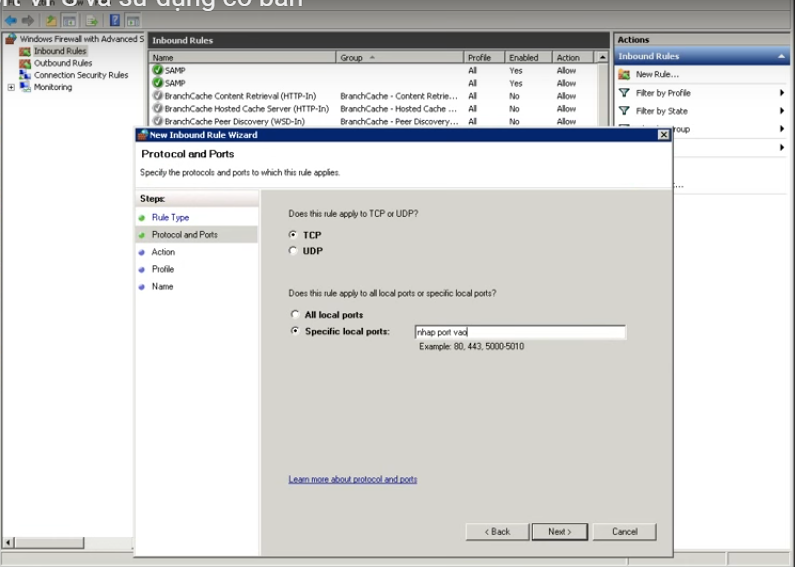This screenshot has width=795, height=567.
Task: Click the Monitoring tree node icon
Action: click(x=25, y=87)
